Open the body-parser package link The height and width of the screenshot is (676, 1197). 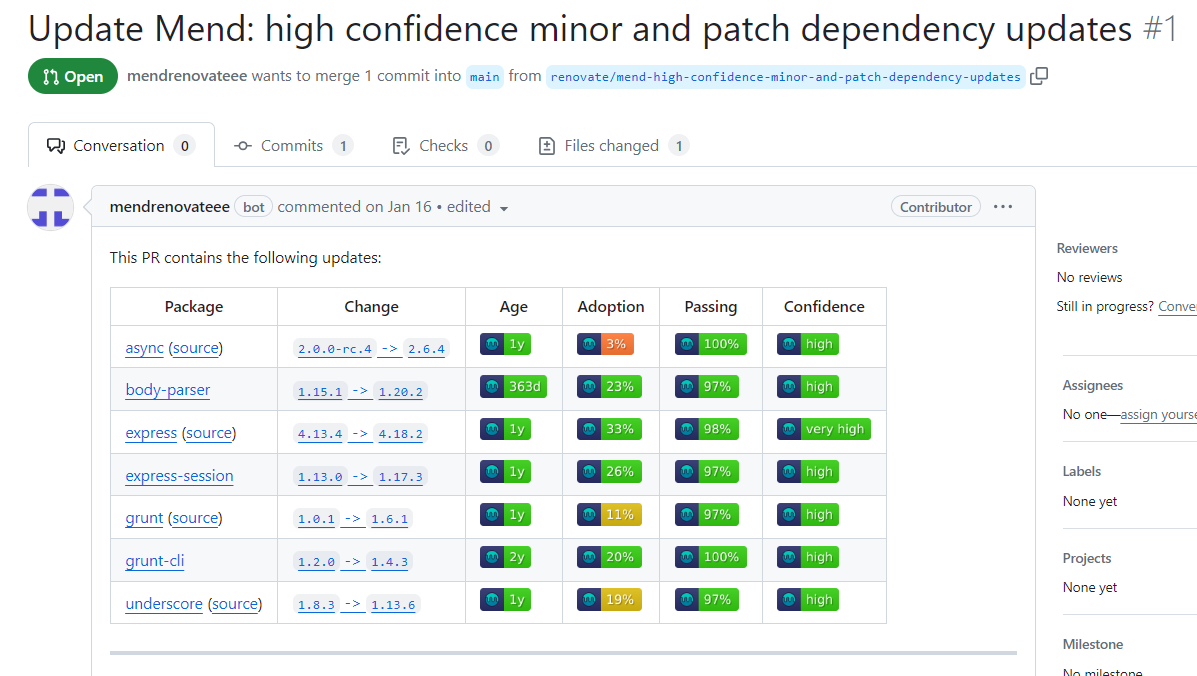[168, 390]
